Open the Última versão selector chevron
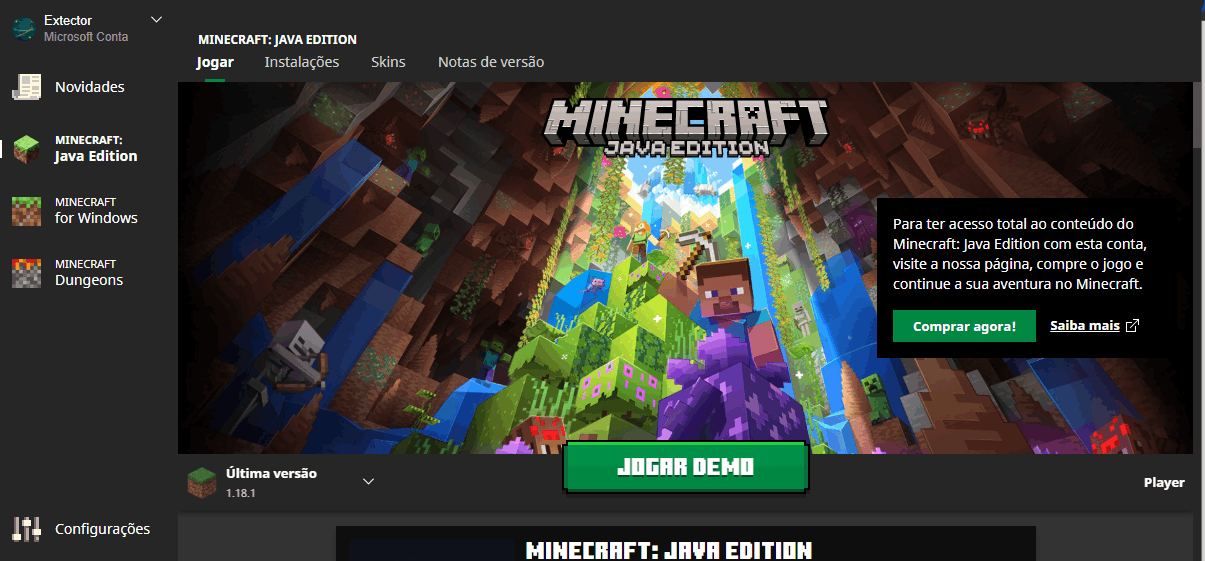 click(368, 481)
